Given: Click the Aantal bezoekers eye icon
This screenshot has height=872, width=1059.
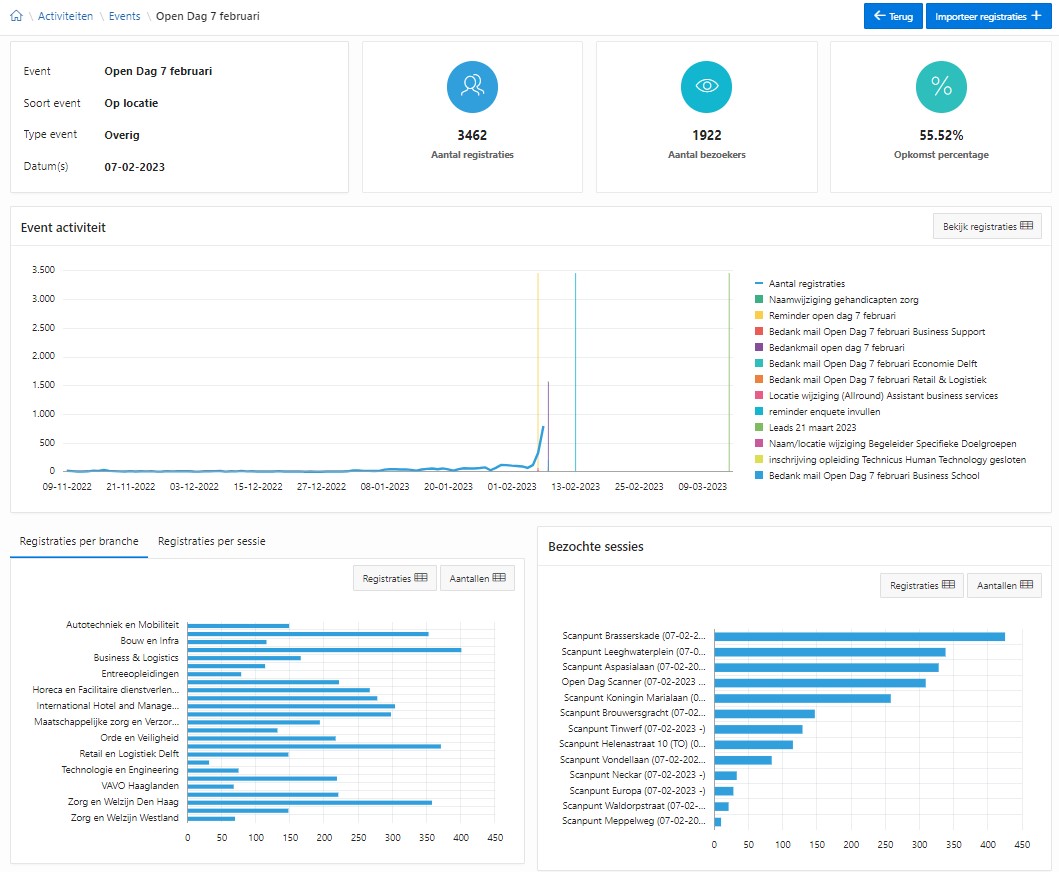Looking at the screenshot, I should [706, 86].
